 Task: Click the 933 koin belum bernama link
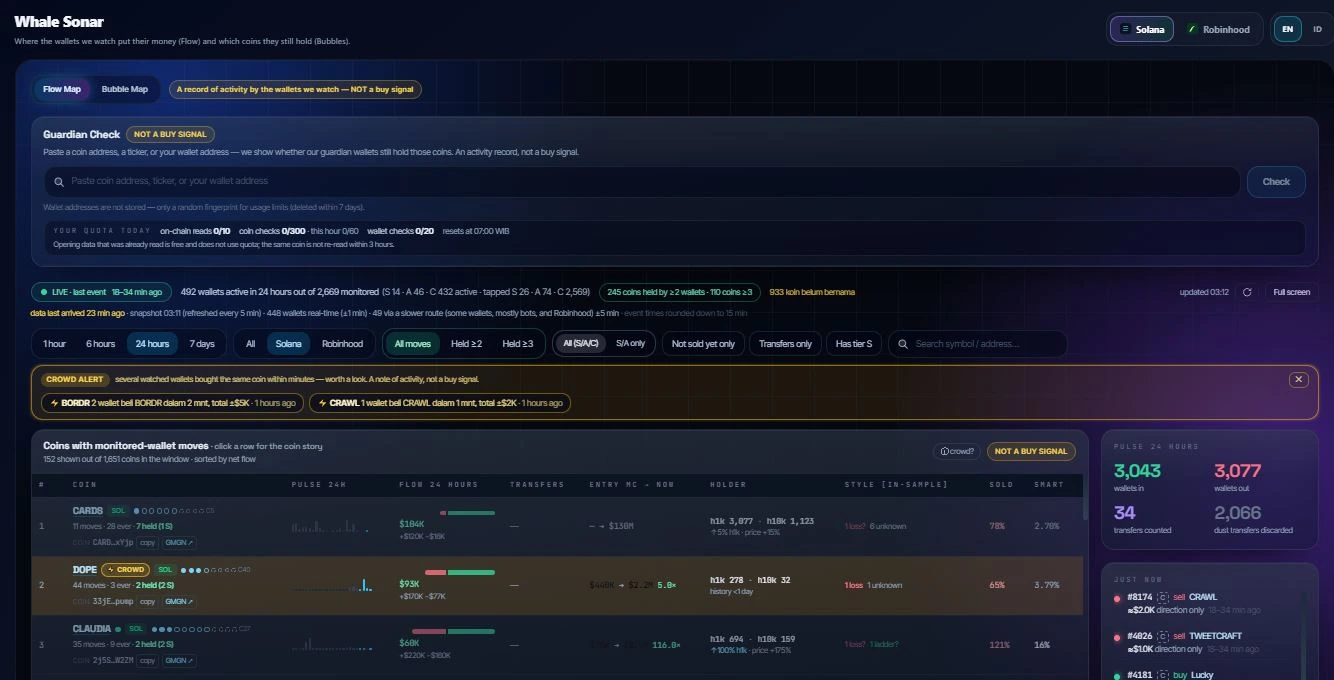point(812,292)
